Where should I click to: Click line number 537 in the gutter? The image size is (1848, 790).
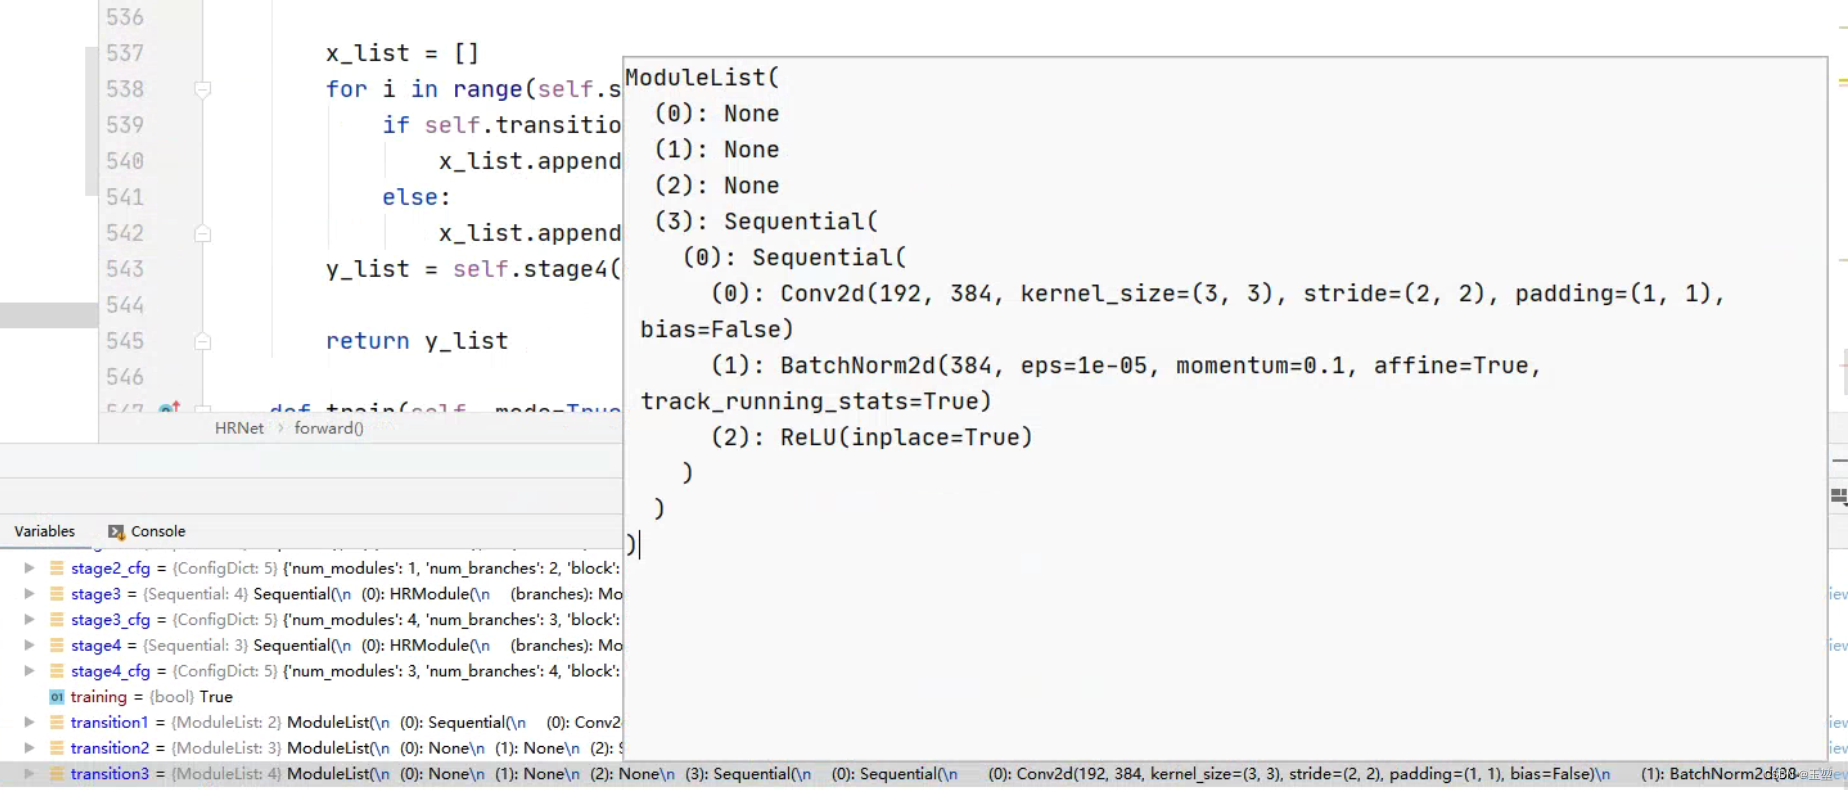(x=125, y=53)
